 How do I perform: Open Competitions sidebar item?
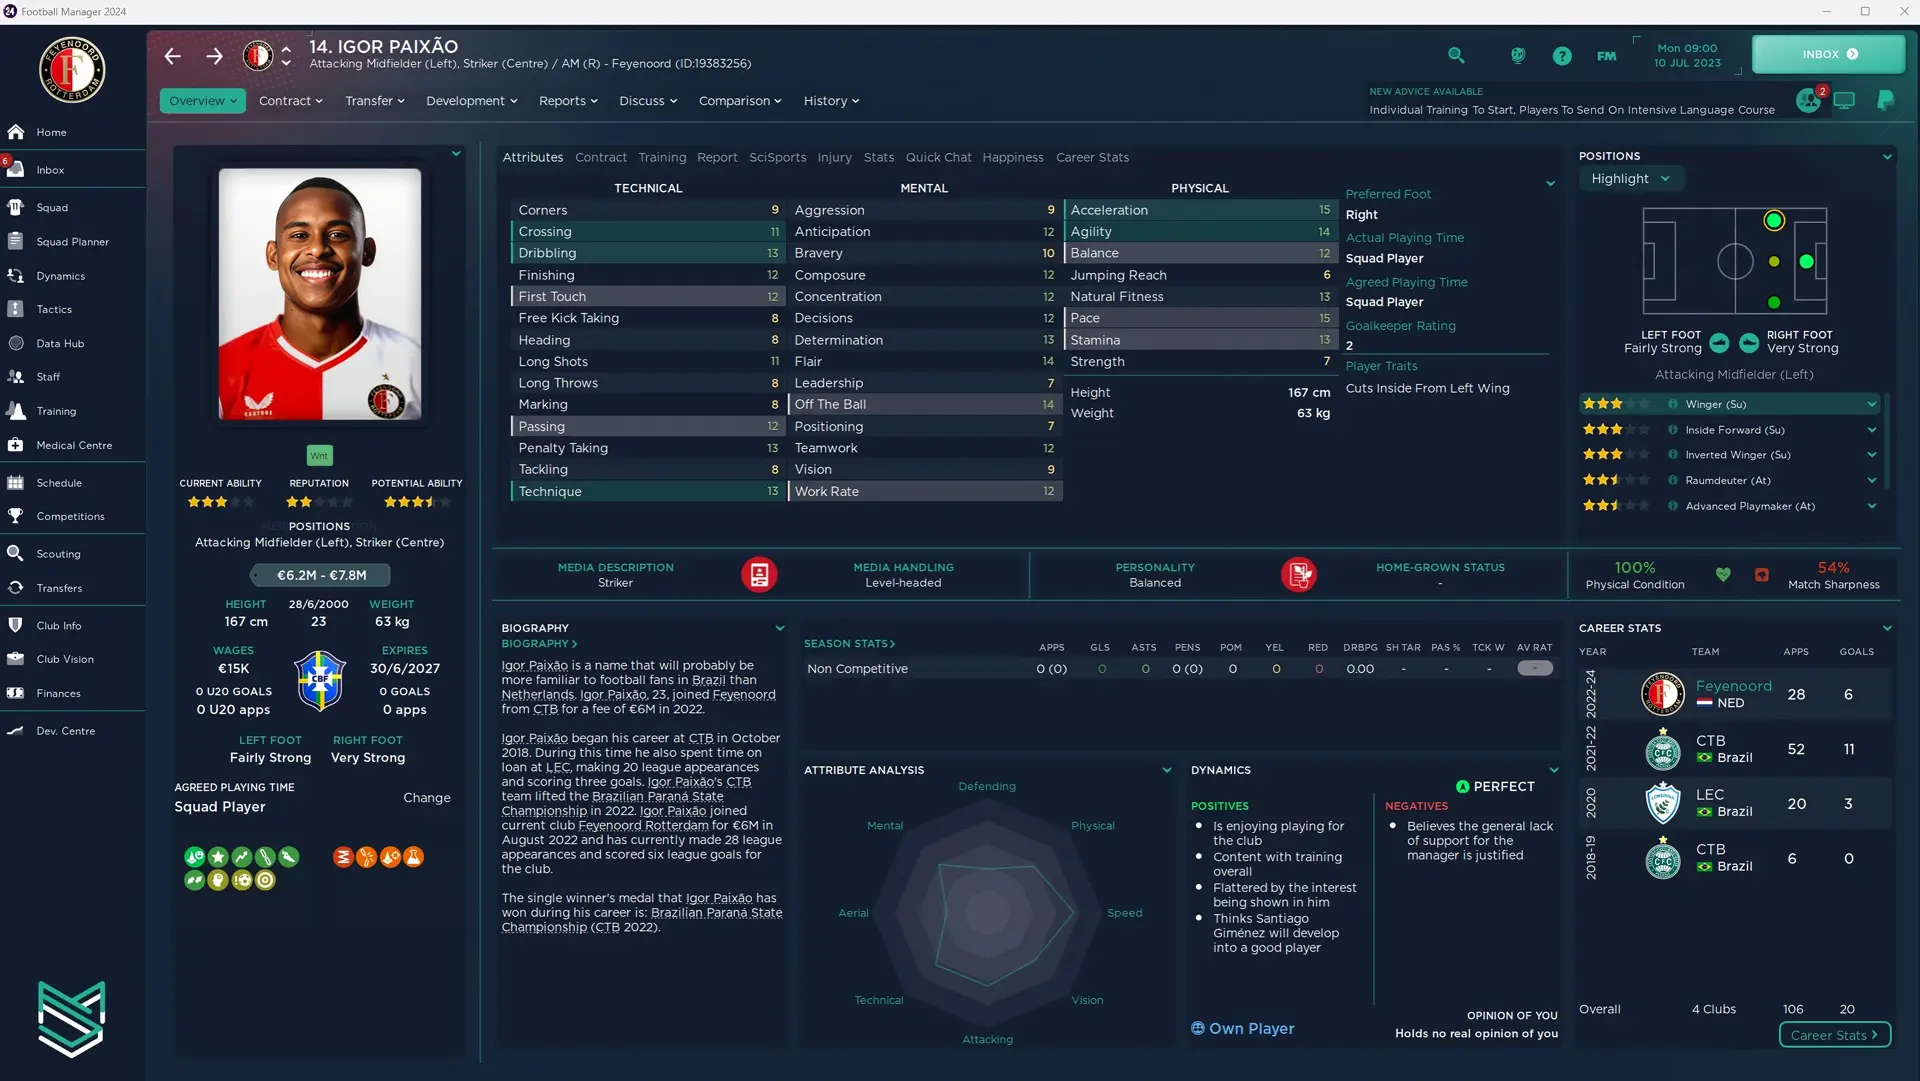point(72,517)
